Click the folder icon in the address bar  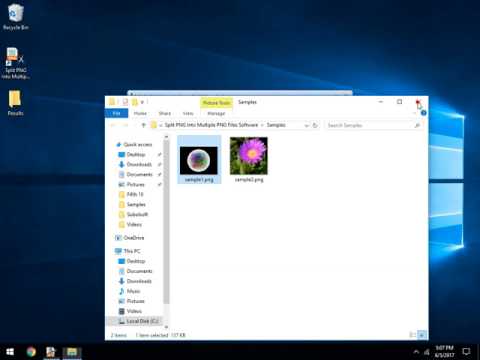(154, 125)
